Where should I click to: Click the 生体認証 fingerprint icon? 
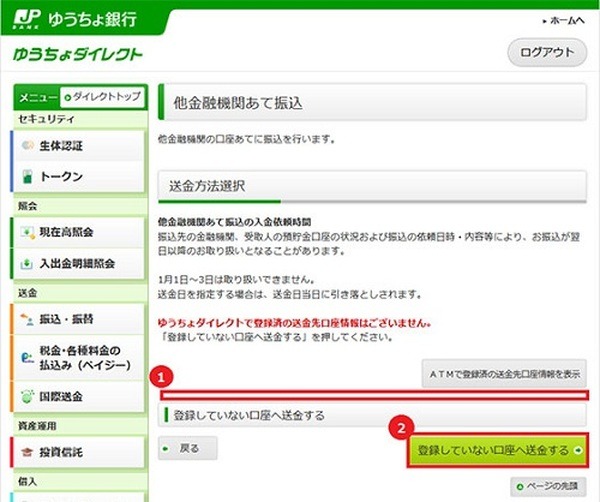(x=27, y=145)
